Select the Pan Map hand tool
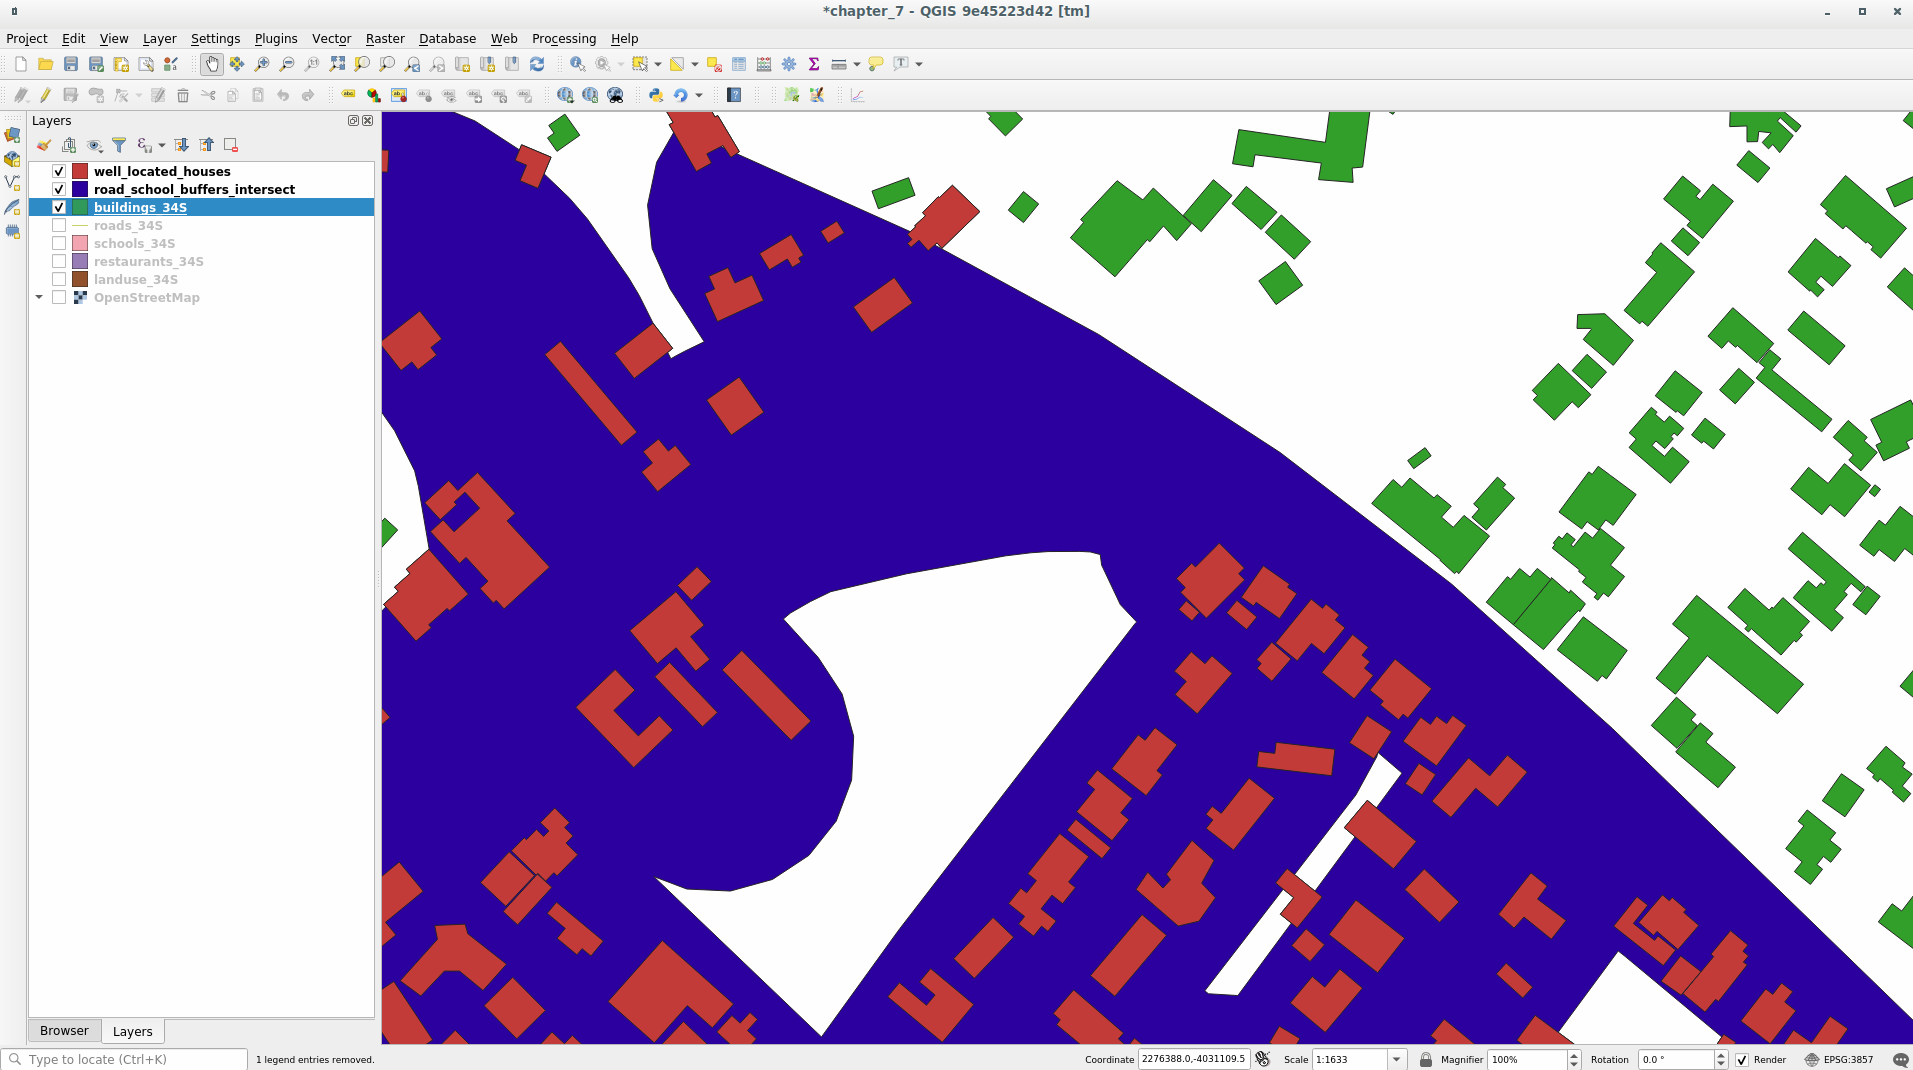This screenshot has width=1913, height=1070. pos(211,64)
